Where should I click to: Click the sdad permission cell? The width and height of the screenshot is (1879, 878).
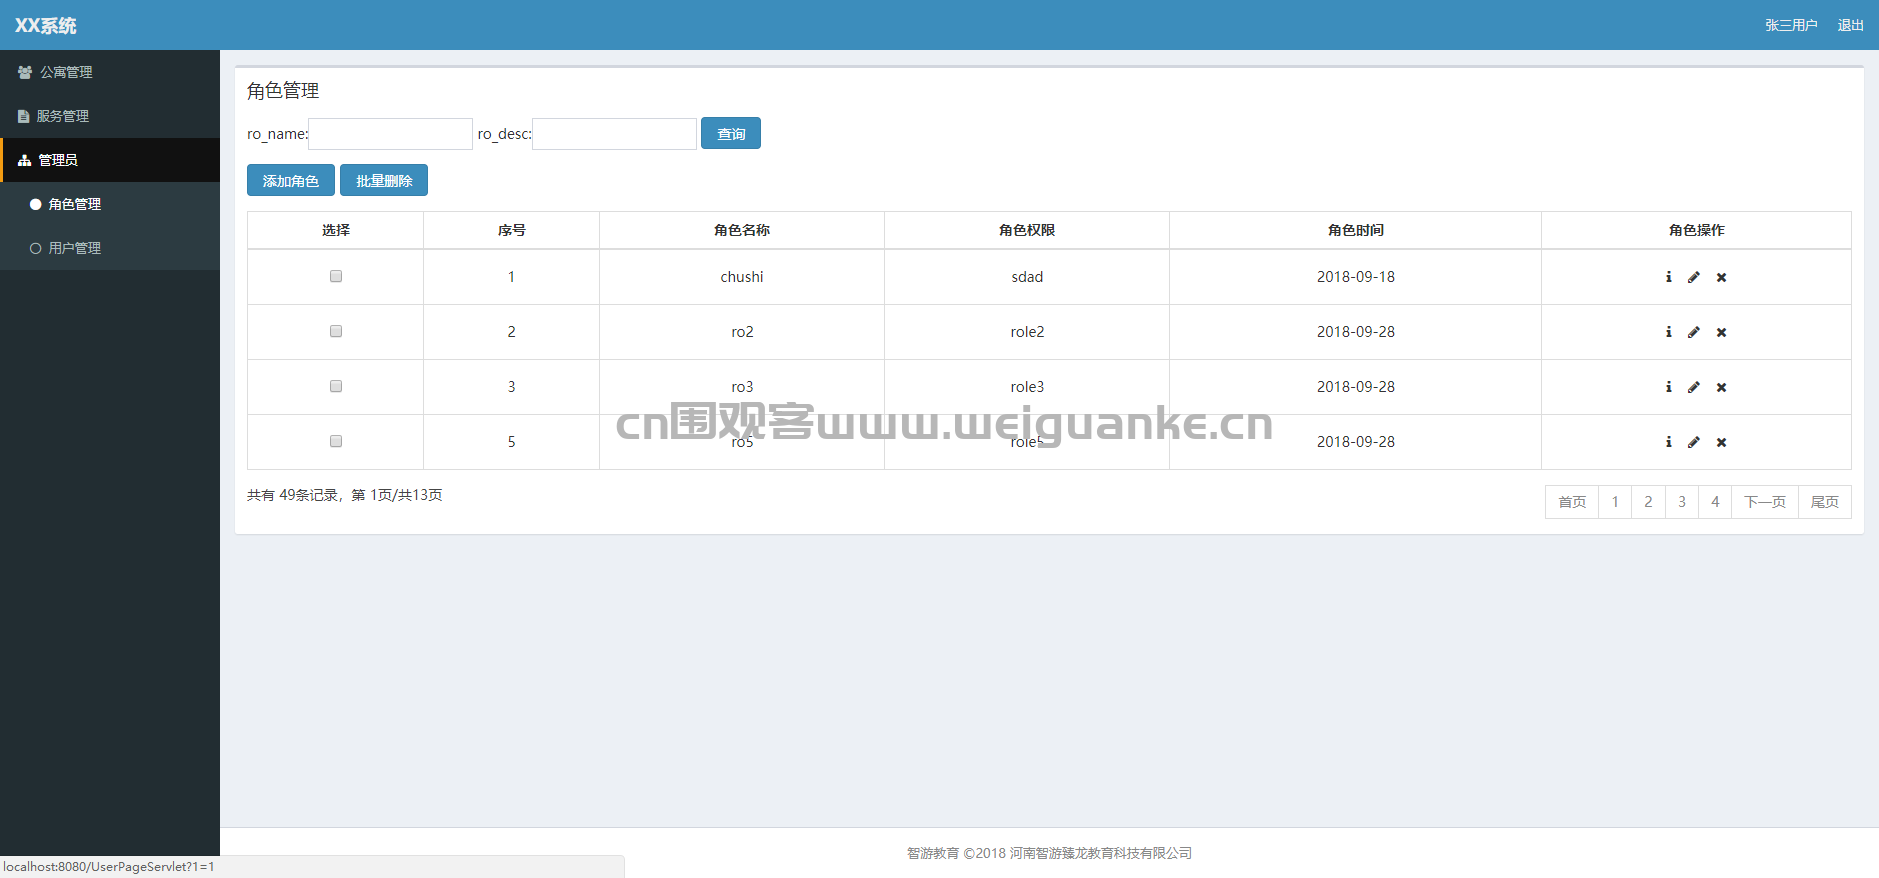point(1027,277)
